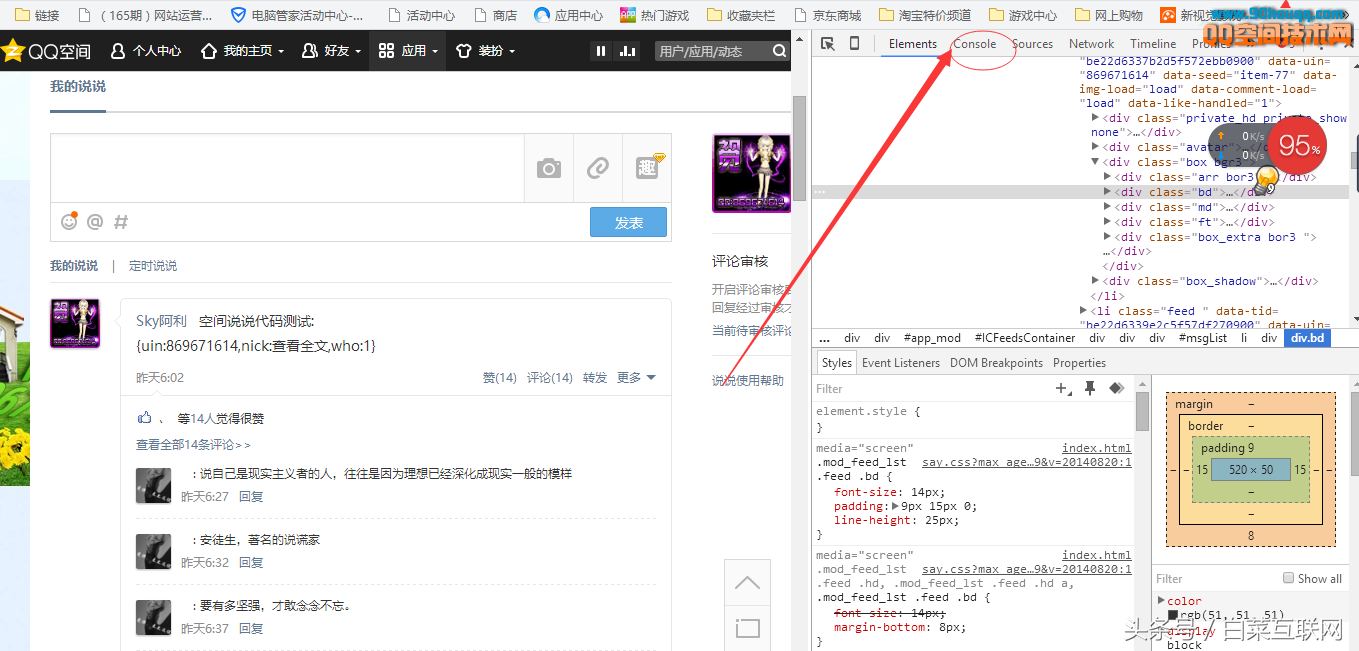Open 应用 dropdown menu
The image size is (1359, 651).
pyautogui.click(x=408, y=50)
